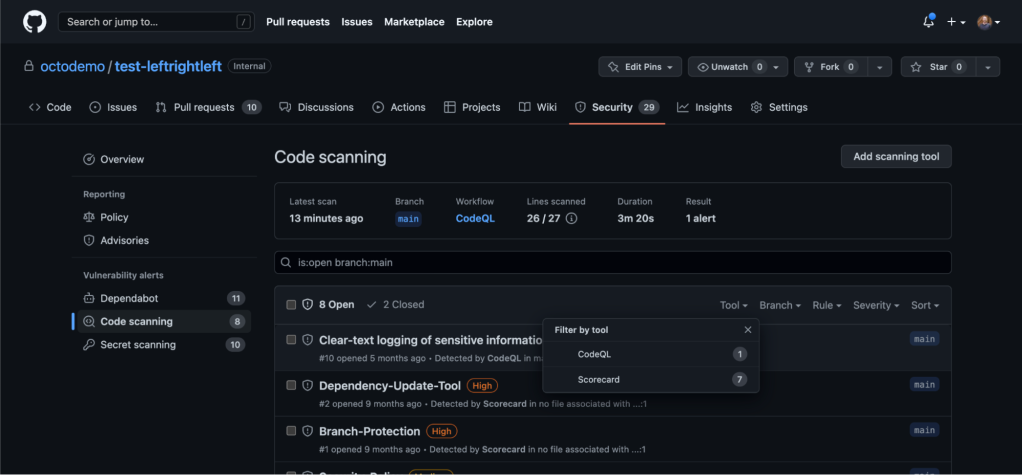Open the notifications bell icon

928,21
